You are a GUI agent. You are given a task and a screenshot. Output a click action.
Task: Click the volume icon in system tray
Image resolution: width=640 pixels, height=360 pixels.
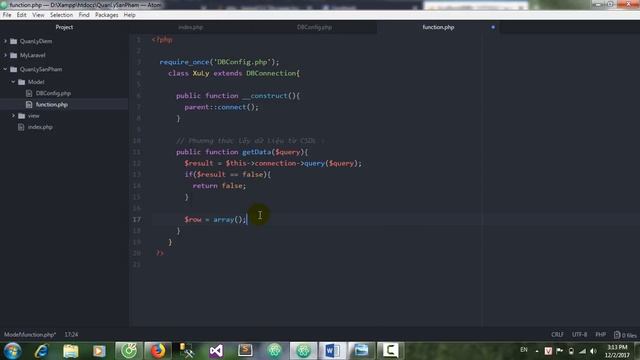594,351
